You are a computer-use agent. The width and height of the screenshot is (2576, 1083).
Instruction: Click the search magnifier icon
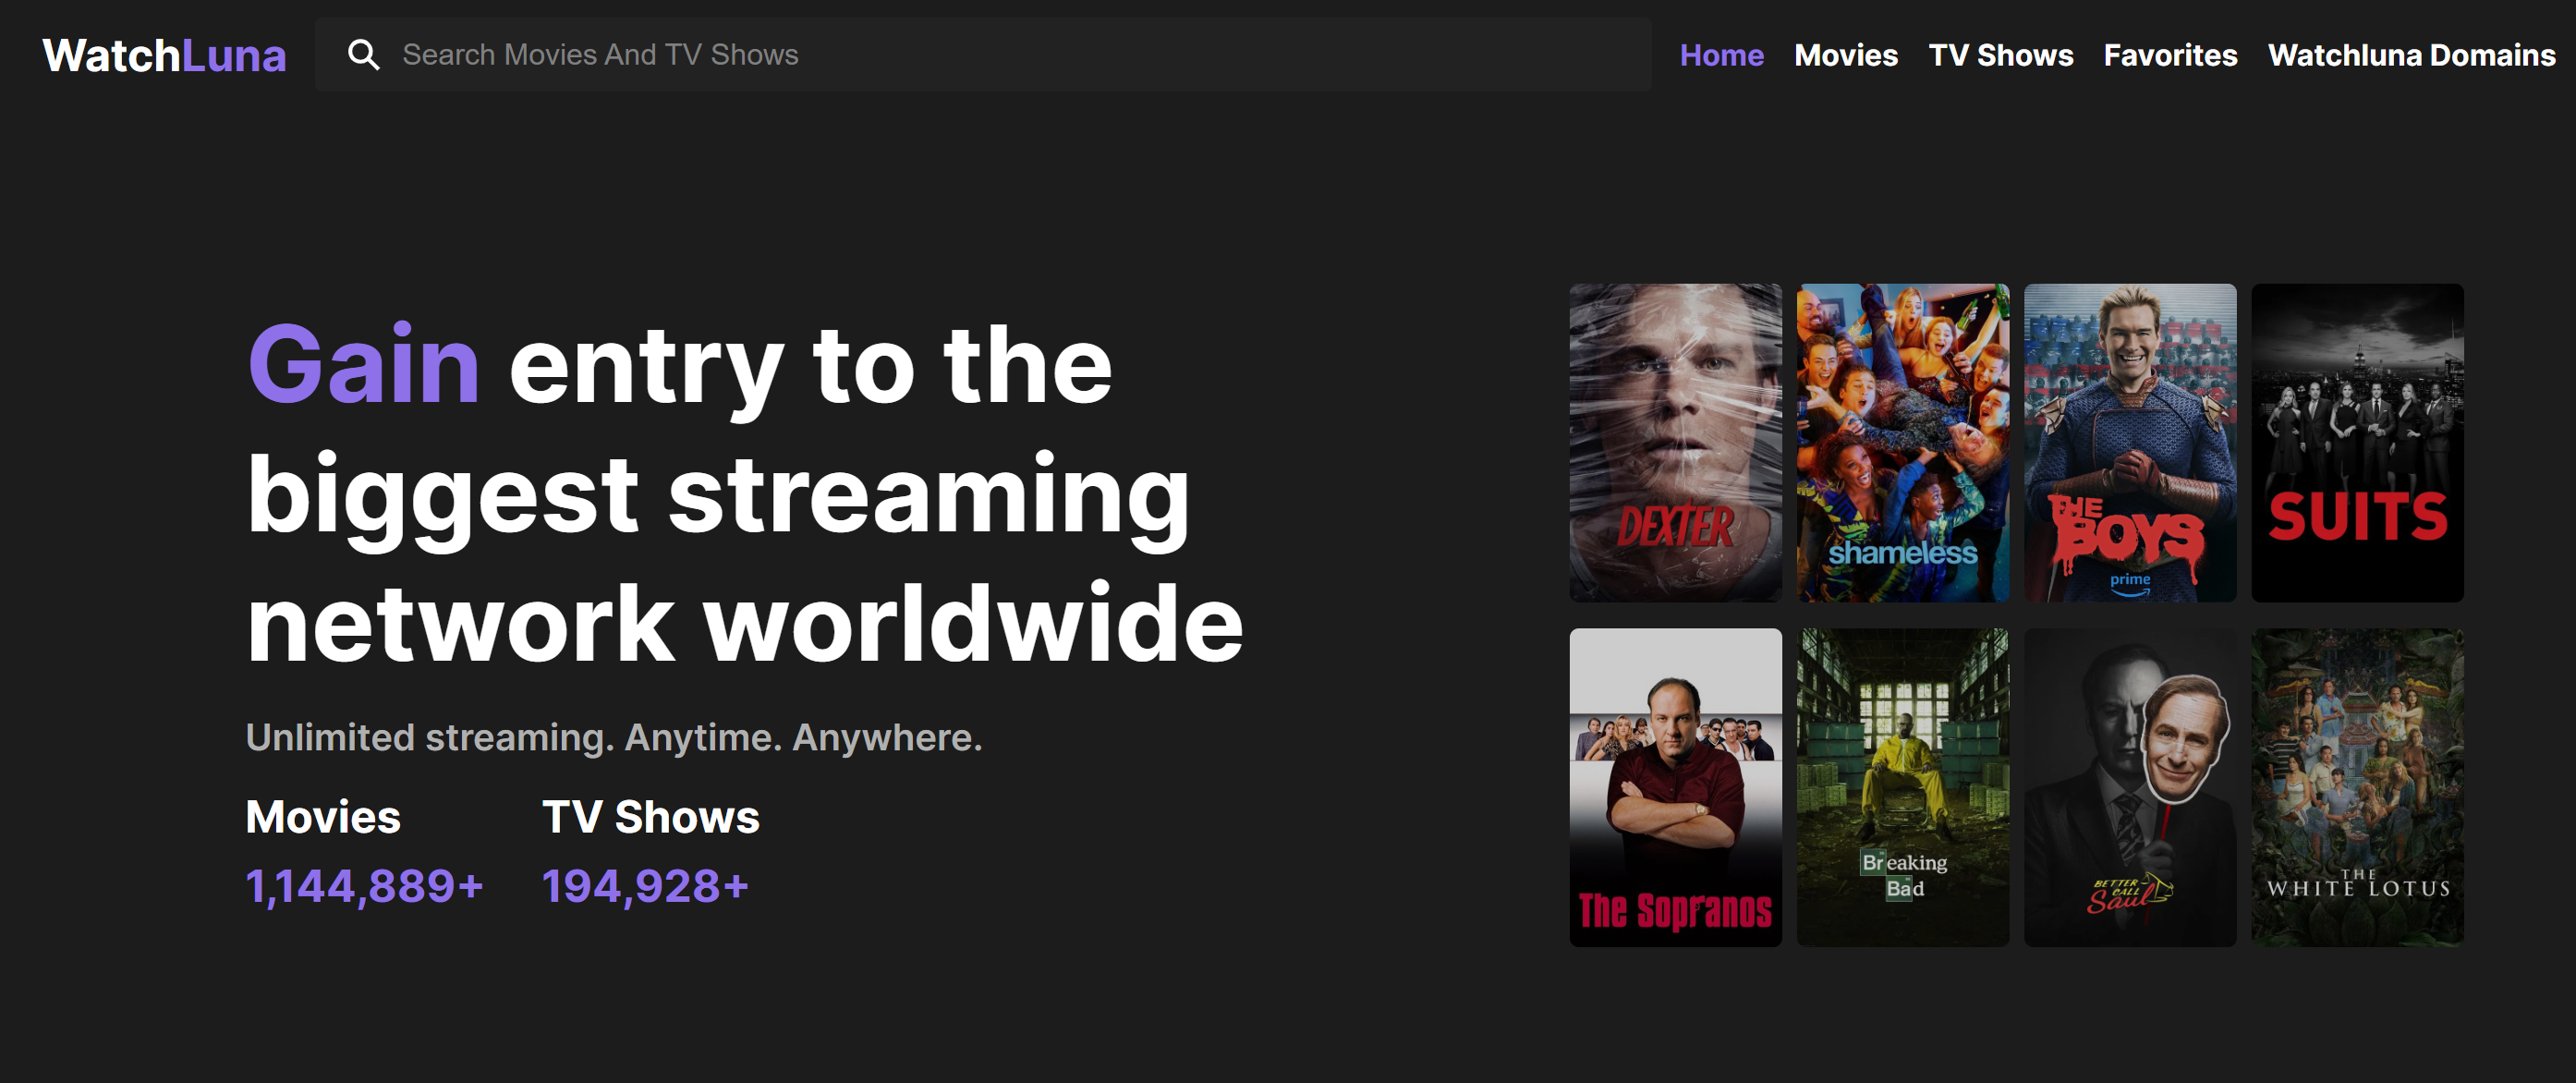click(363, 55)
